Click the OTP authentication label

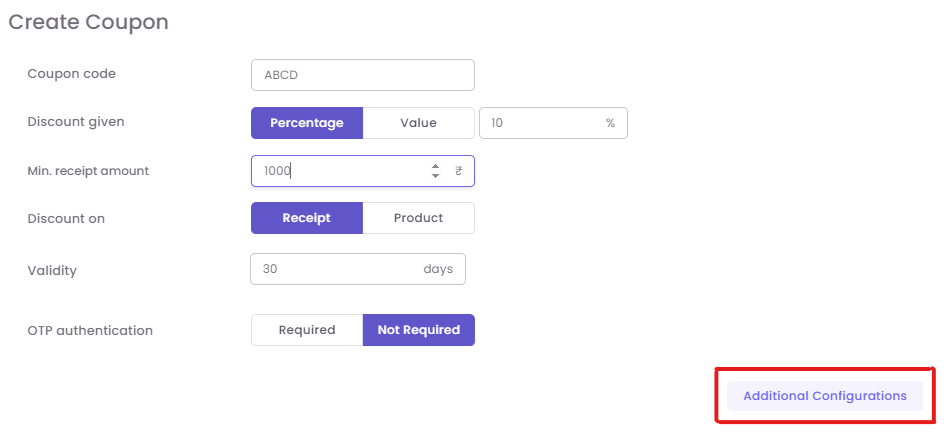[90, 331]
